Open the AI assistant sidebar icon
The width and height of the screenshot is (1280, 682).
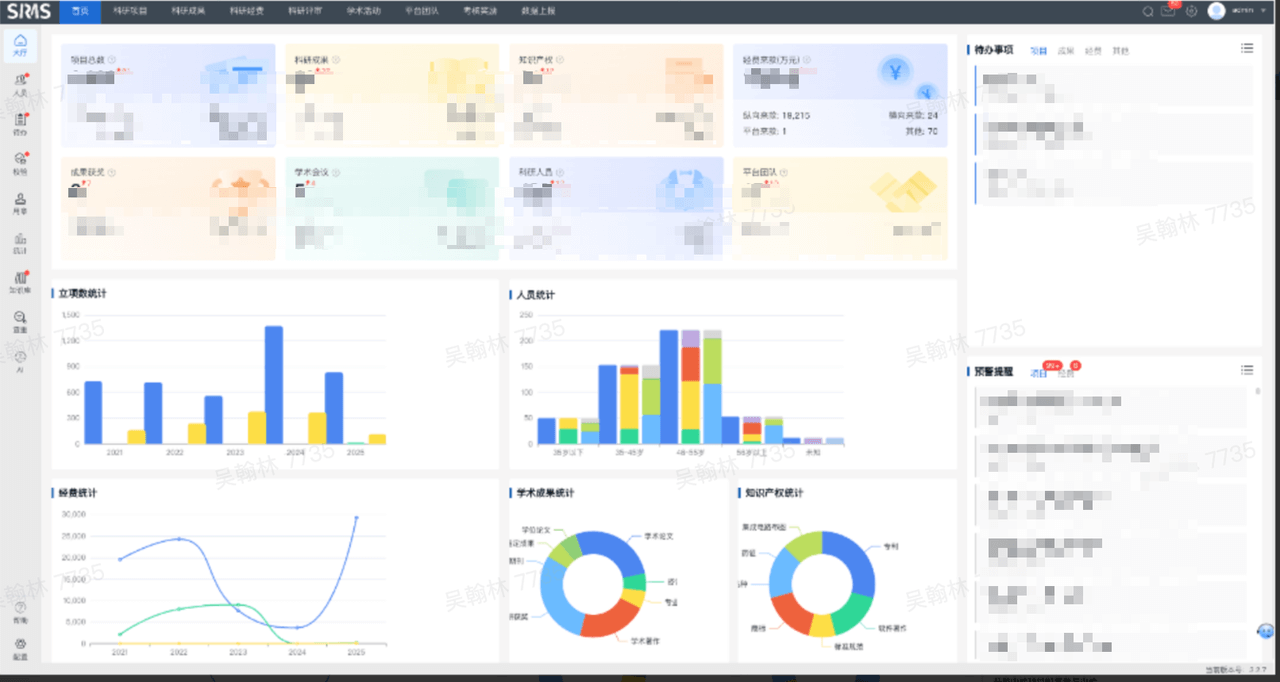coord(20,361)
